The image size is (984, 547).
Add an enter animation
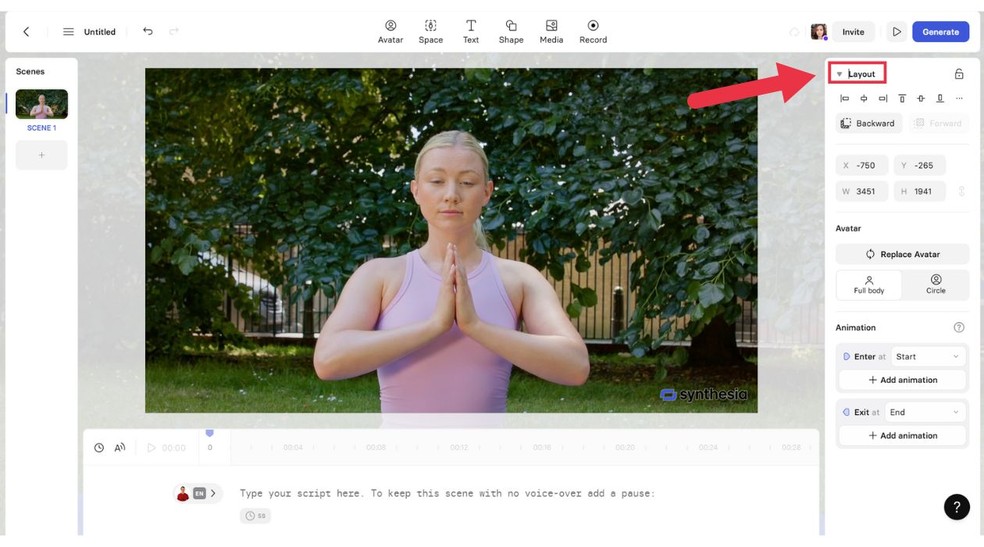point(902,380)
